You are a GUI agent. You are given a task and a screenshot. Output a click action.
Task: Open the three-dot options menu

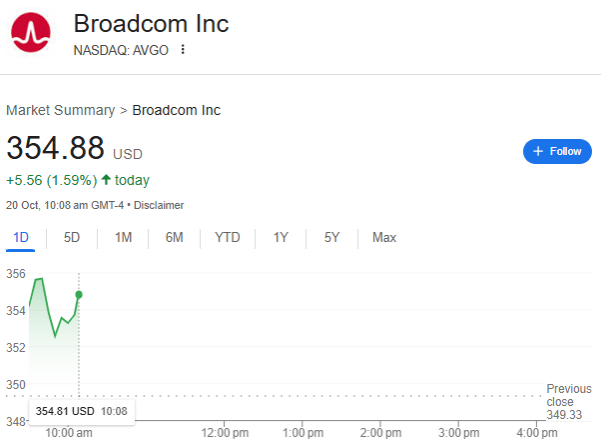point(183,50)
